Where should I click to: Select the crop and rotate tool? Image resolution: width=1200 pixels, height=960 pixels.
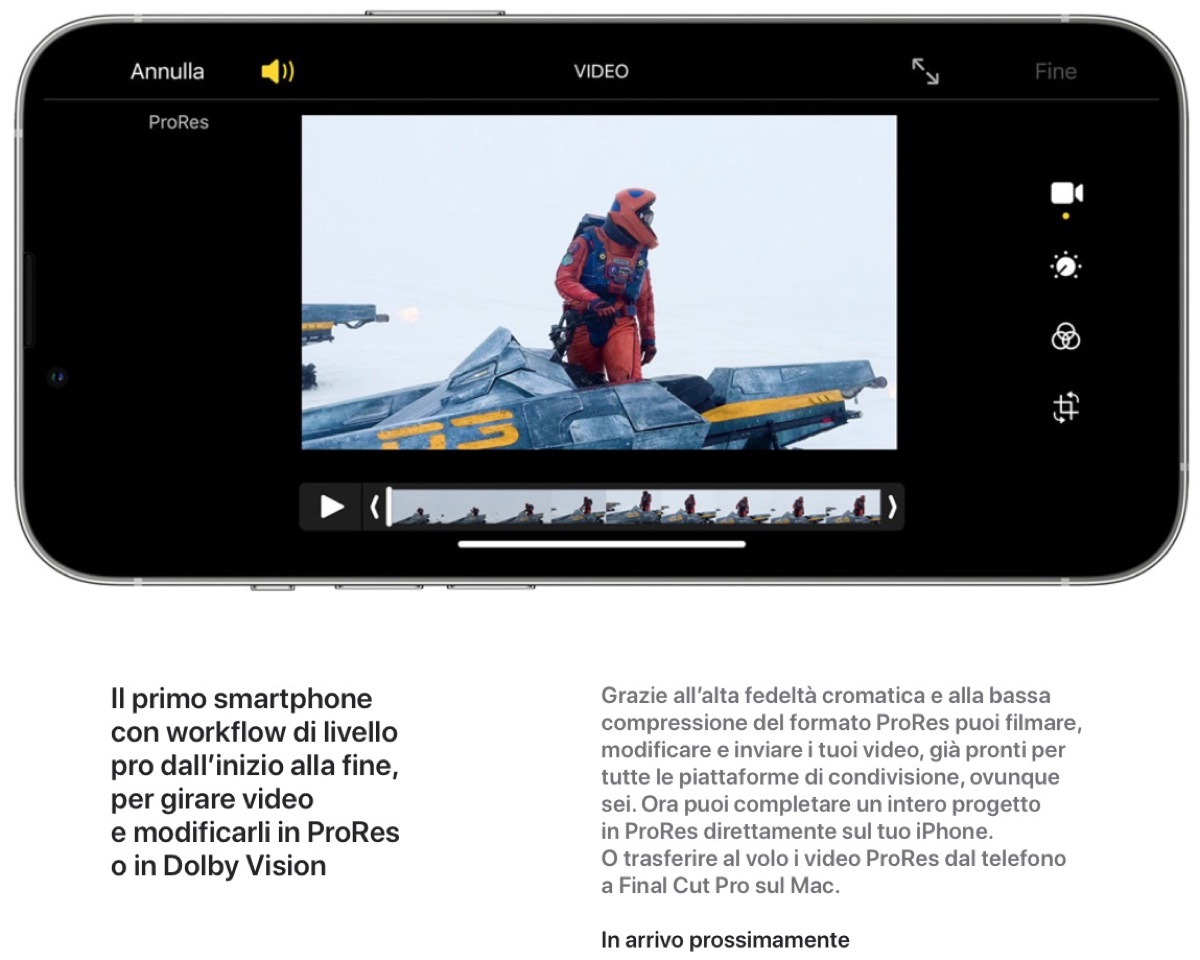coord(1066,408)
